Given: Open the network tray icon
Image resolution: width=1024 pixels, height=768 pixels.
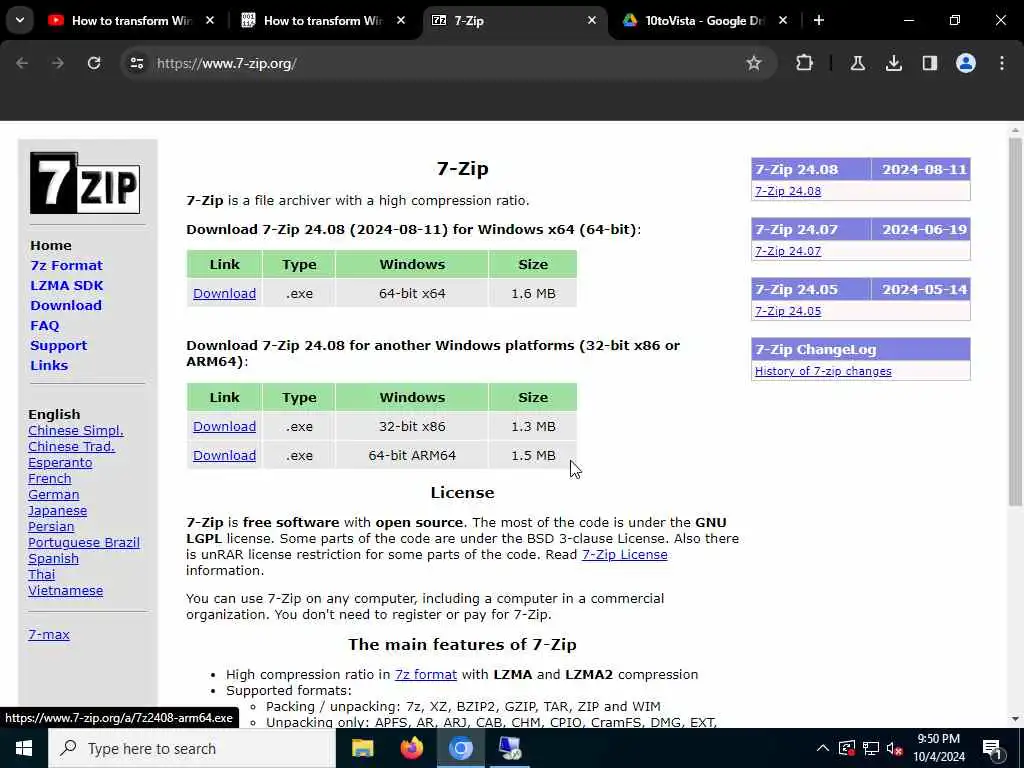Looking at the screenshot, I should (x=871, y=748).
